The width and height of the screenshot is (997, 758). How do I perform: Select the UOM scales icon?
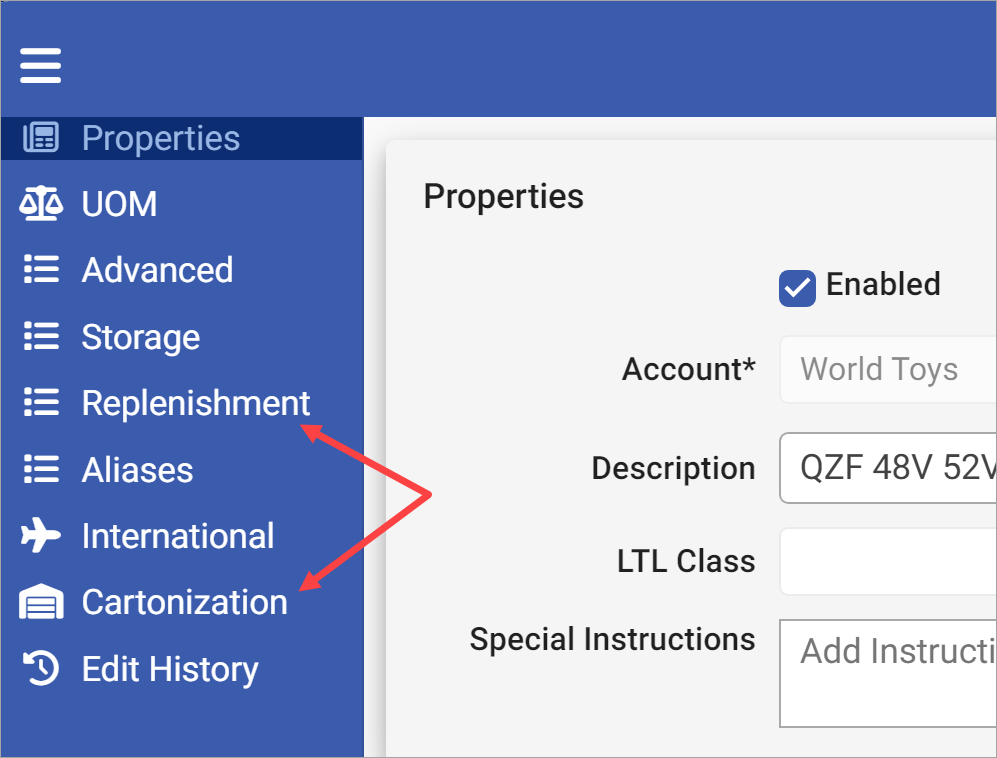[x=40, y=203]
